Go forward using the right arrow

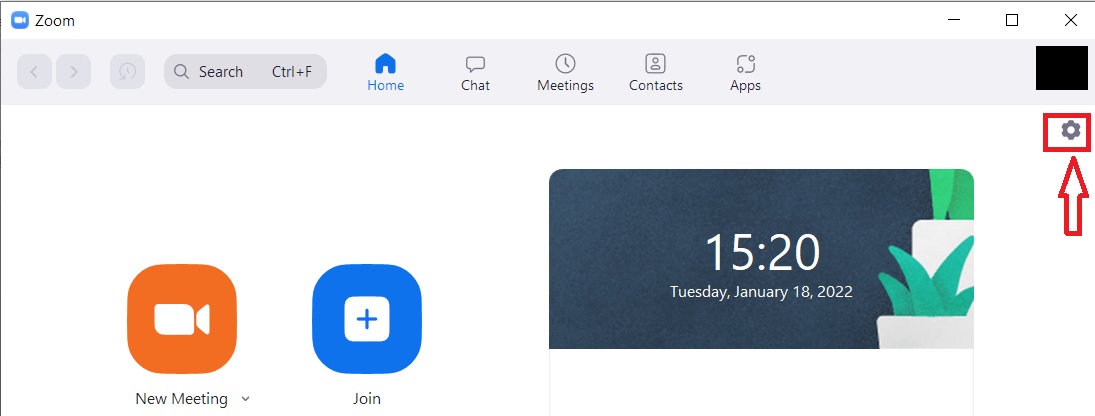[74, 72]
